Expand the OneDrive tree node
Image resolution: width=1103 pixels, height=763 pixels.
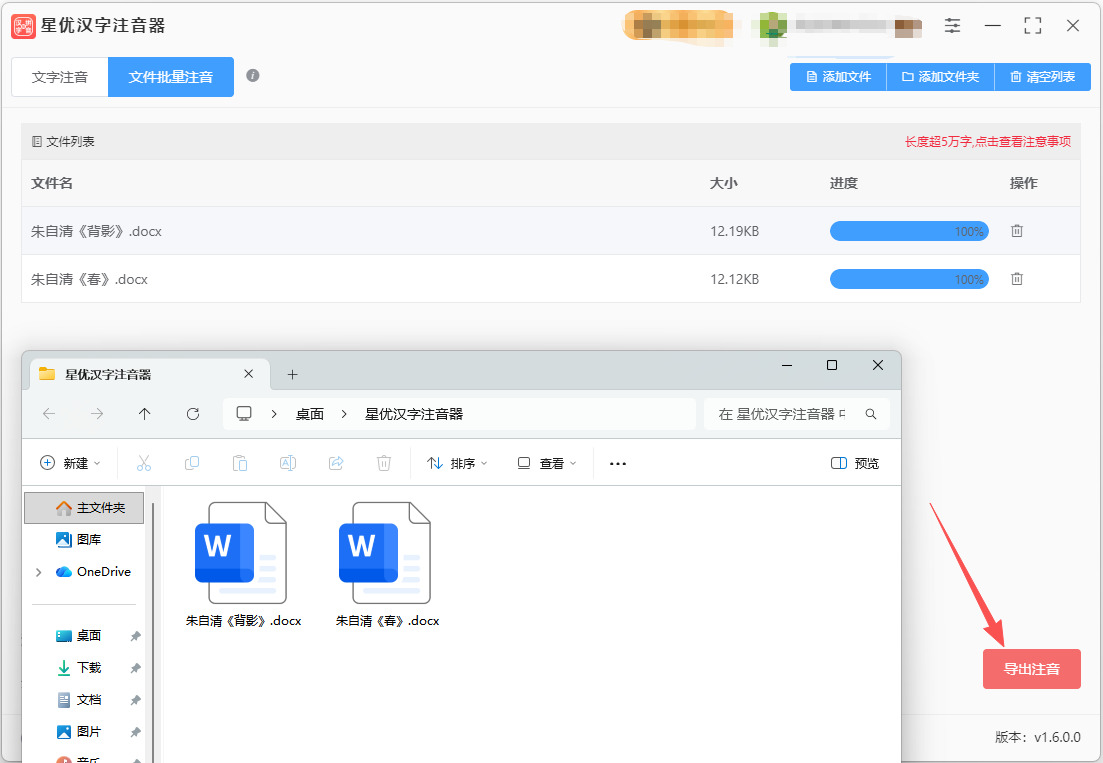(x=39, y=572)
